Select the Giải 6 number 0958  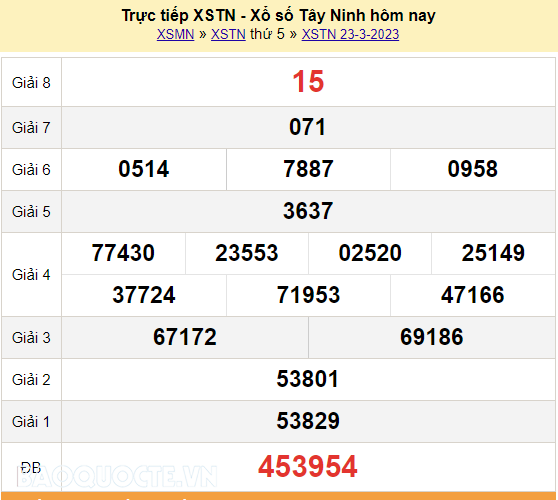point(473,169)
